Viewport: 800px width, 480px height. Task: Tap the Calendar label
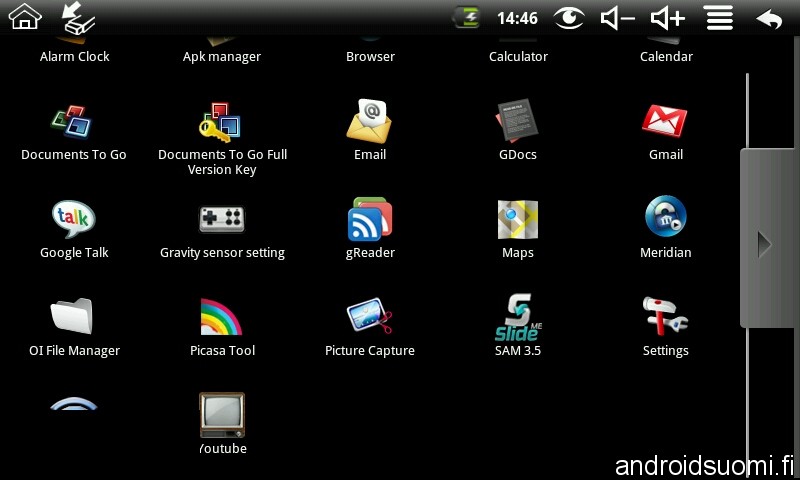click(x=666, y=57)
